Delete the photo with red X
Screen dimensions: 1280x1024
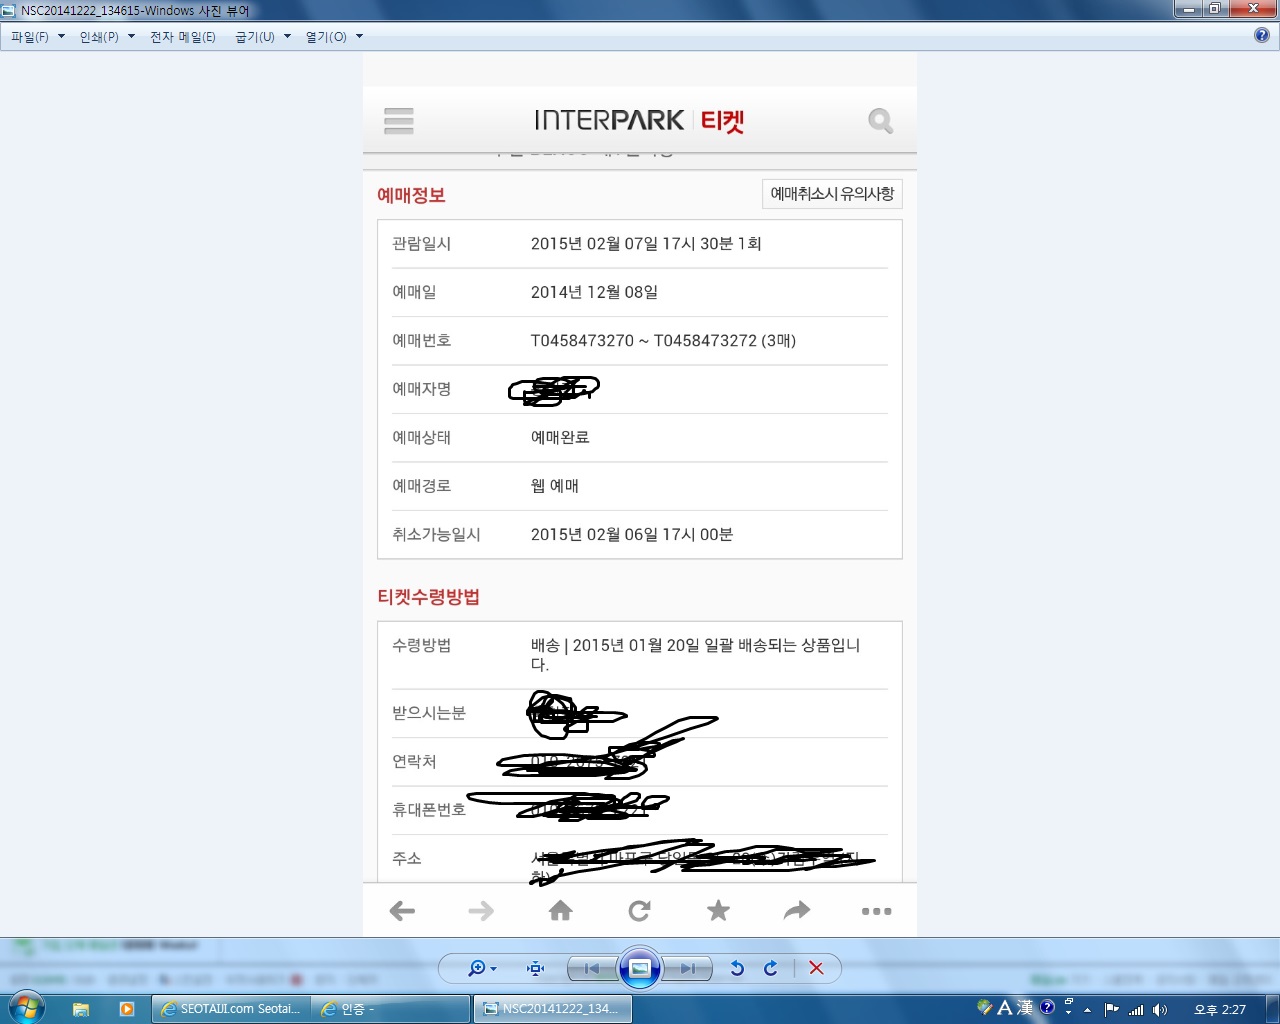(816, 968)
